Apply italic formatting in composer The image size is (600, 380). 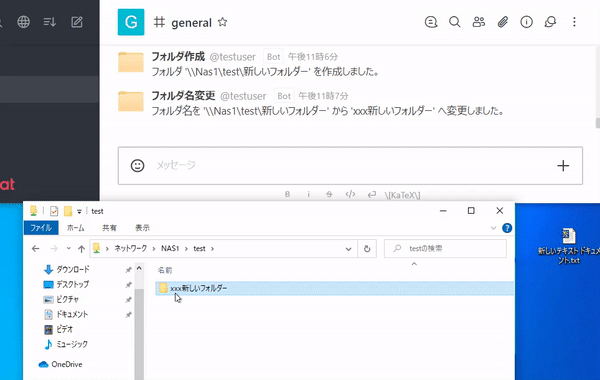pos(308,194)
